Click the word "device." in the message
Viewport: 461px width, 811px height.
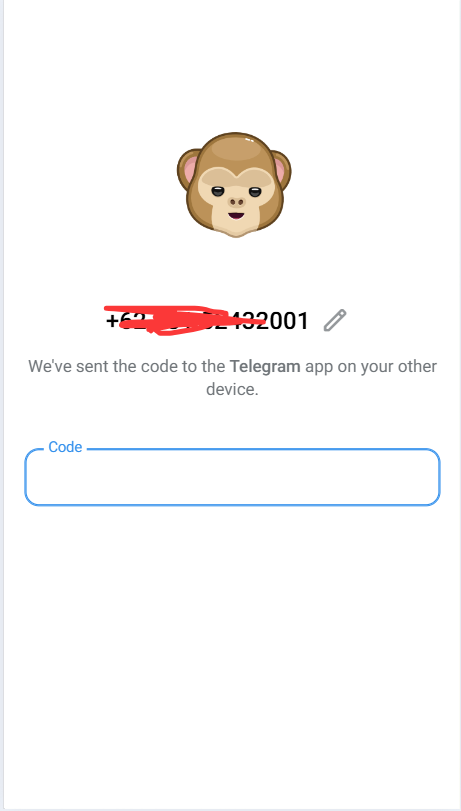click(x=232, y=389)
